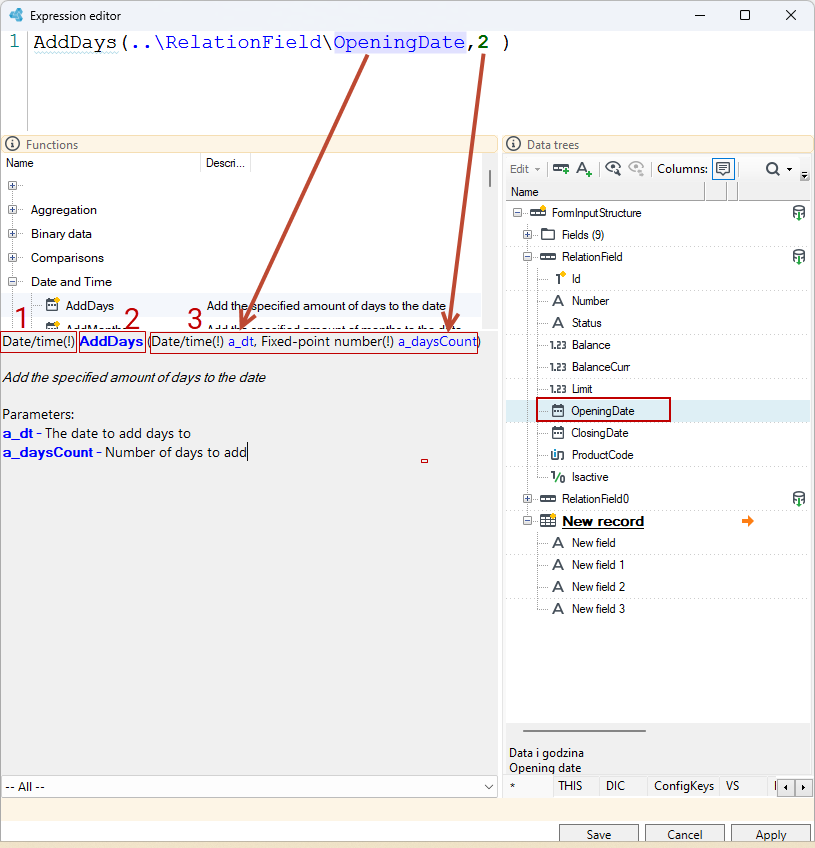Toggle the Columns description button
The width and height of the screenshot is (815, 848).
tap(723, 169)
